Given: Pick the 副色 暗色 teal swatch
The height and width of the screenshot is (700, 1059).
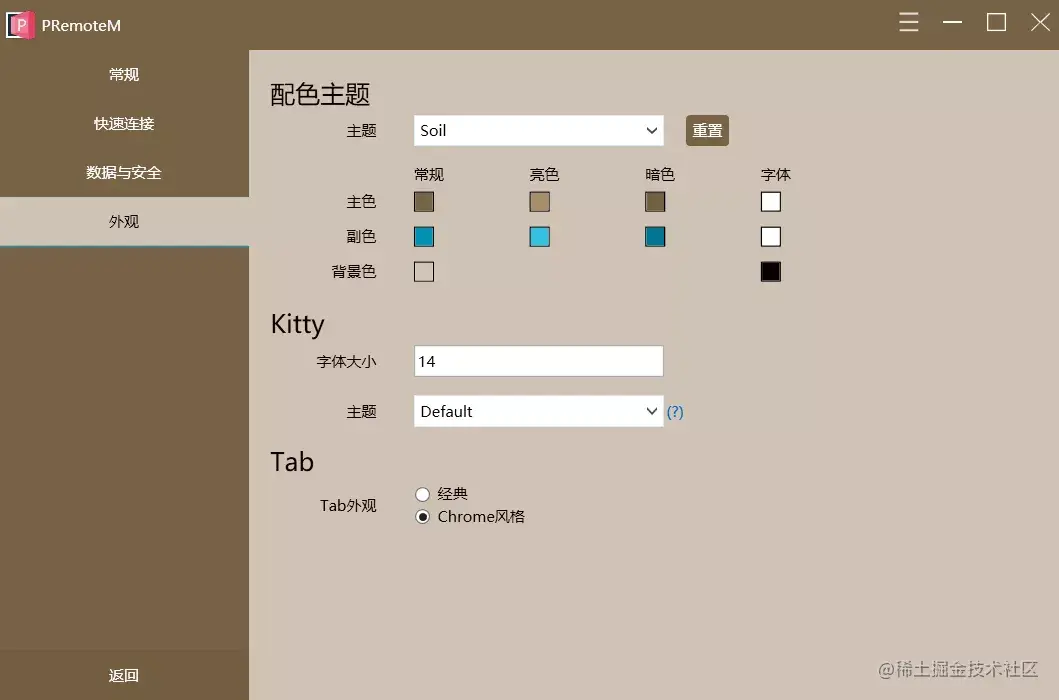Looking at the screenshot, I should pos(655,236).
